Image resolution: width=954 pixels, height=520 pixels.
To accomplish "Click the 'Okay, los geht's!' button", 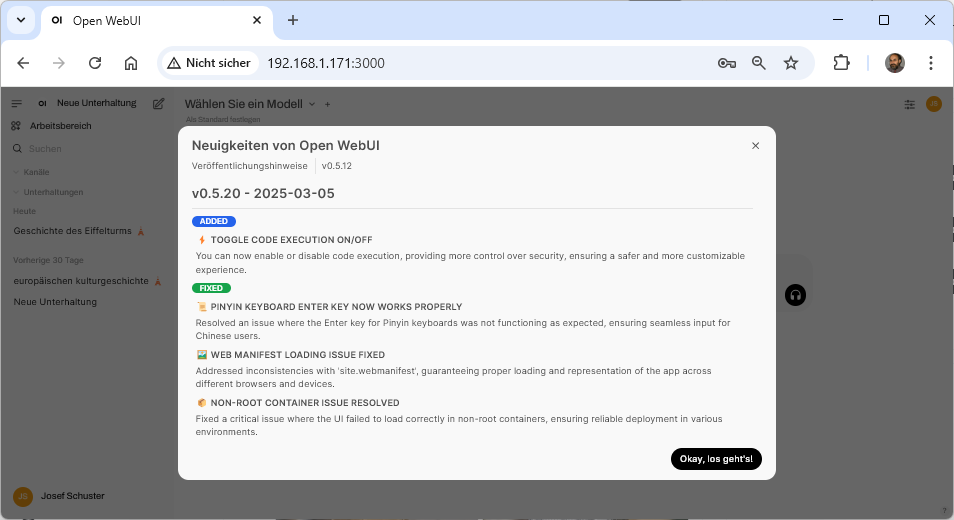I will pos(716,459).
